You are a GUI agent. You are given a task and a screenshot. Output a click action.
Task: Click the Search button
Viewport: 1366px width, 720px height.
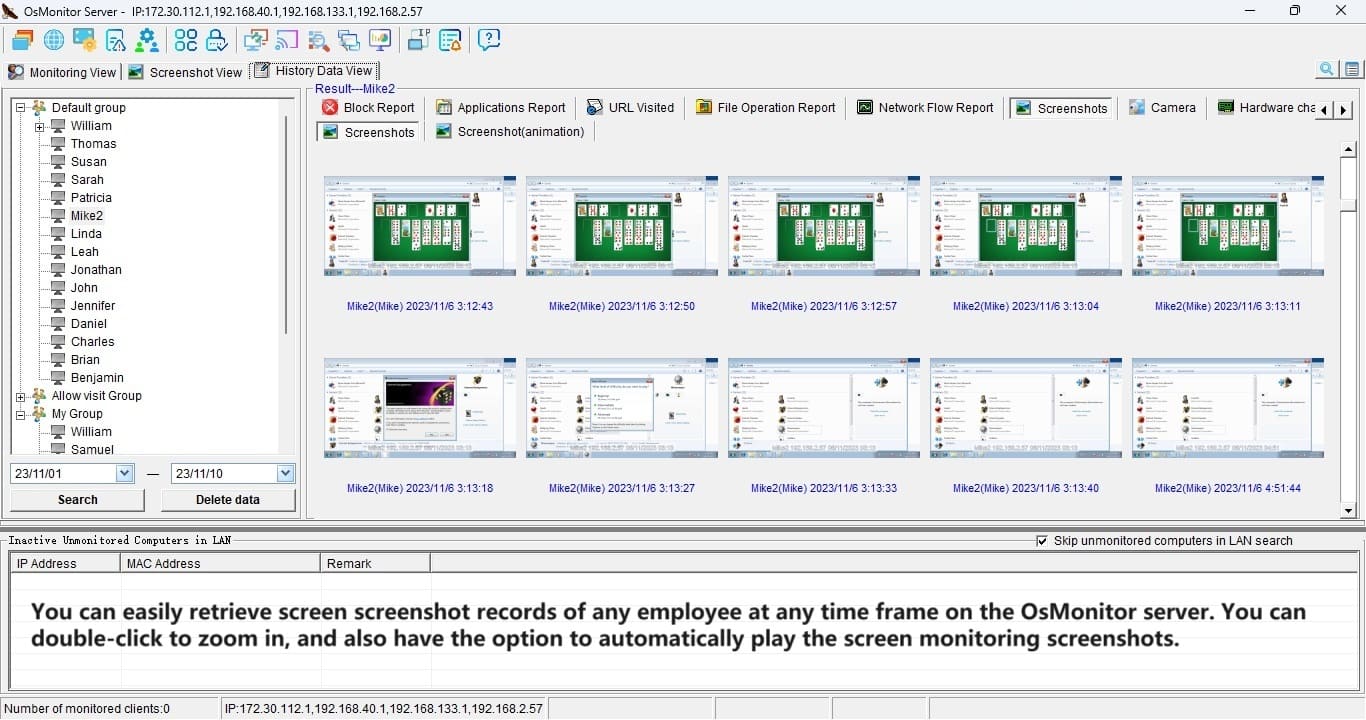(78, 500)
